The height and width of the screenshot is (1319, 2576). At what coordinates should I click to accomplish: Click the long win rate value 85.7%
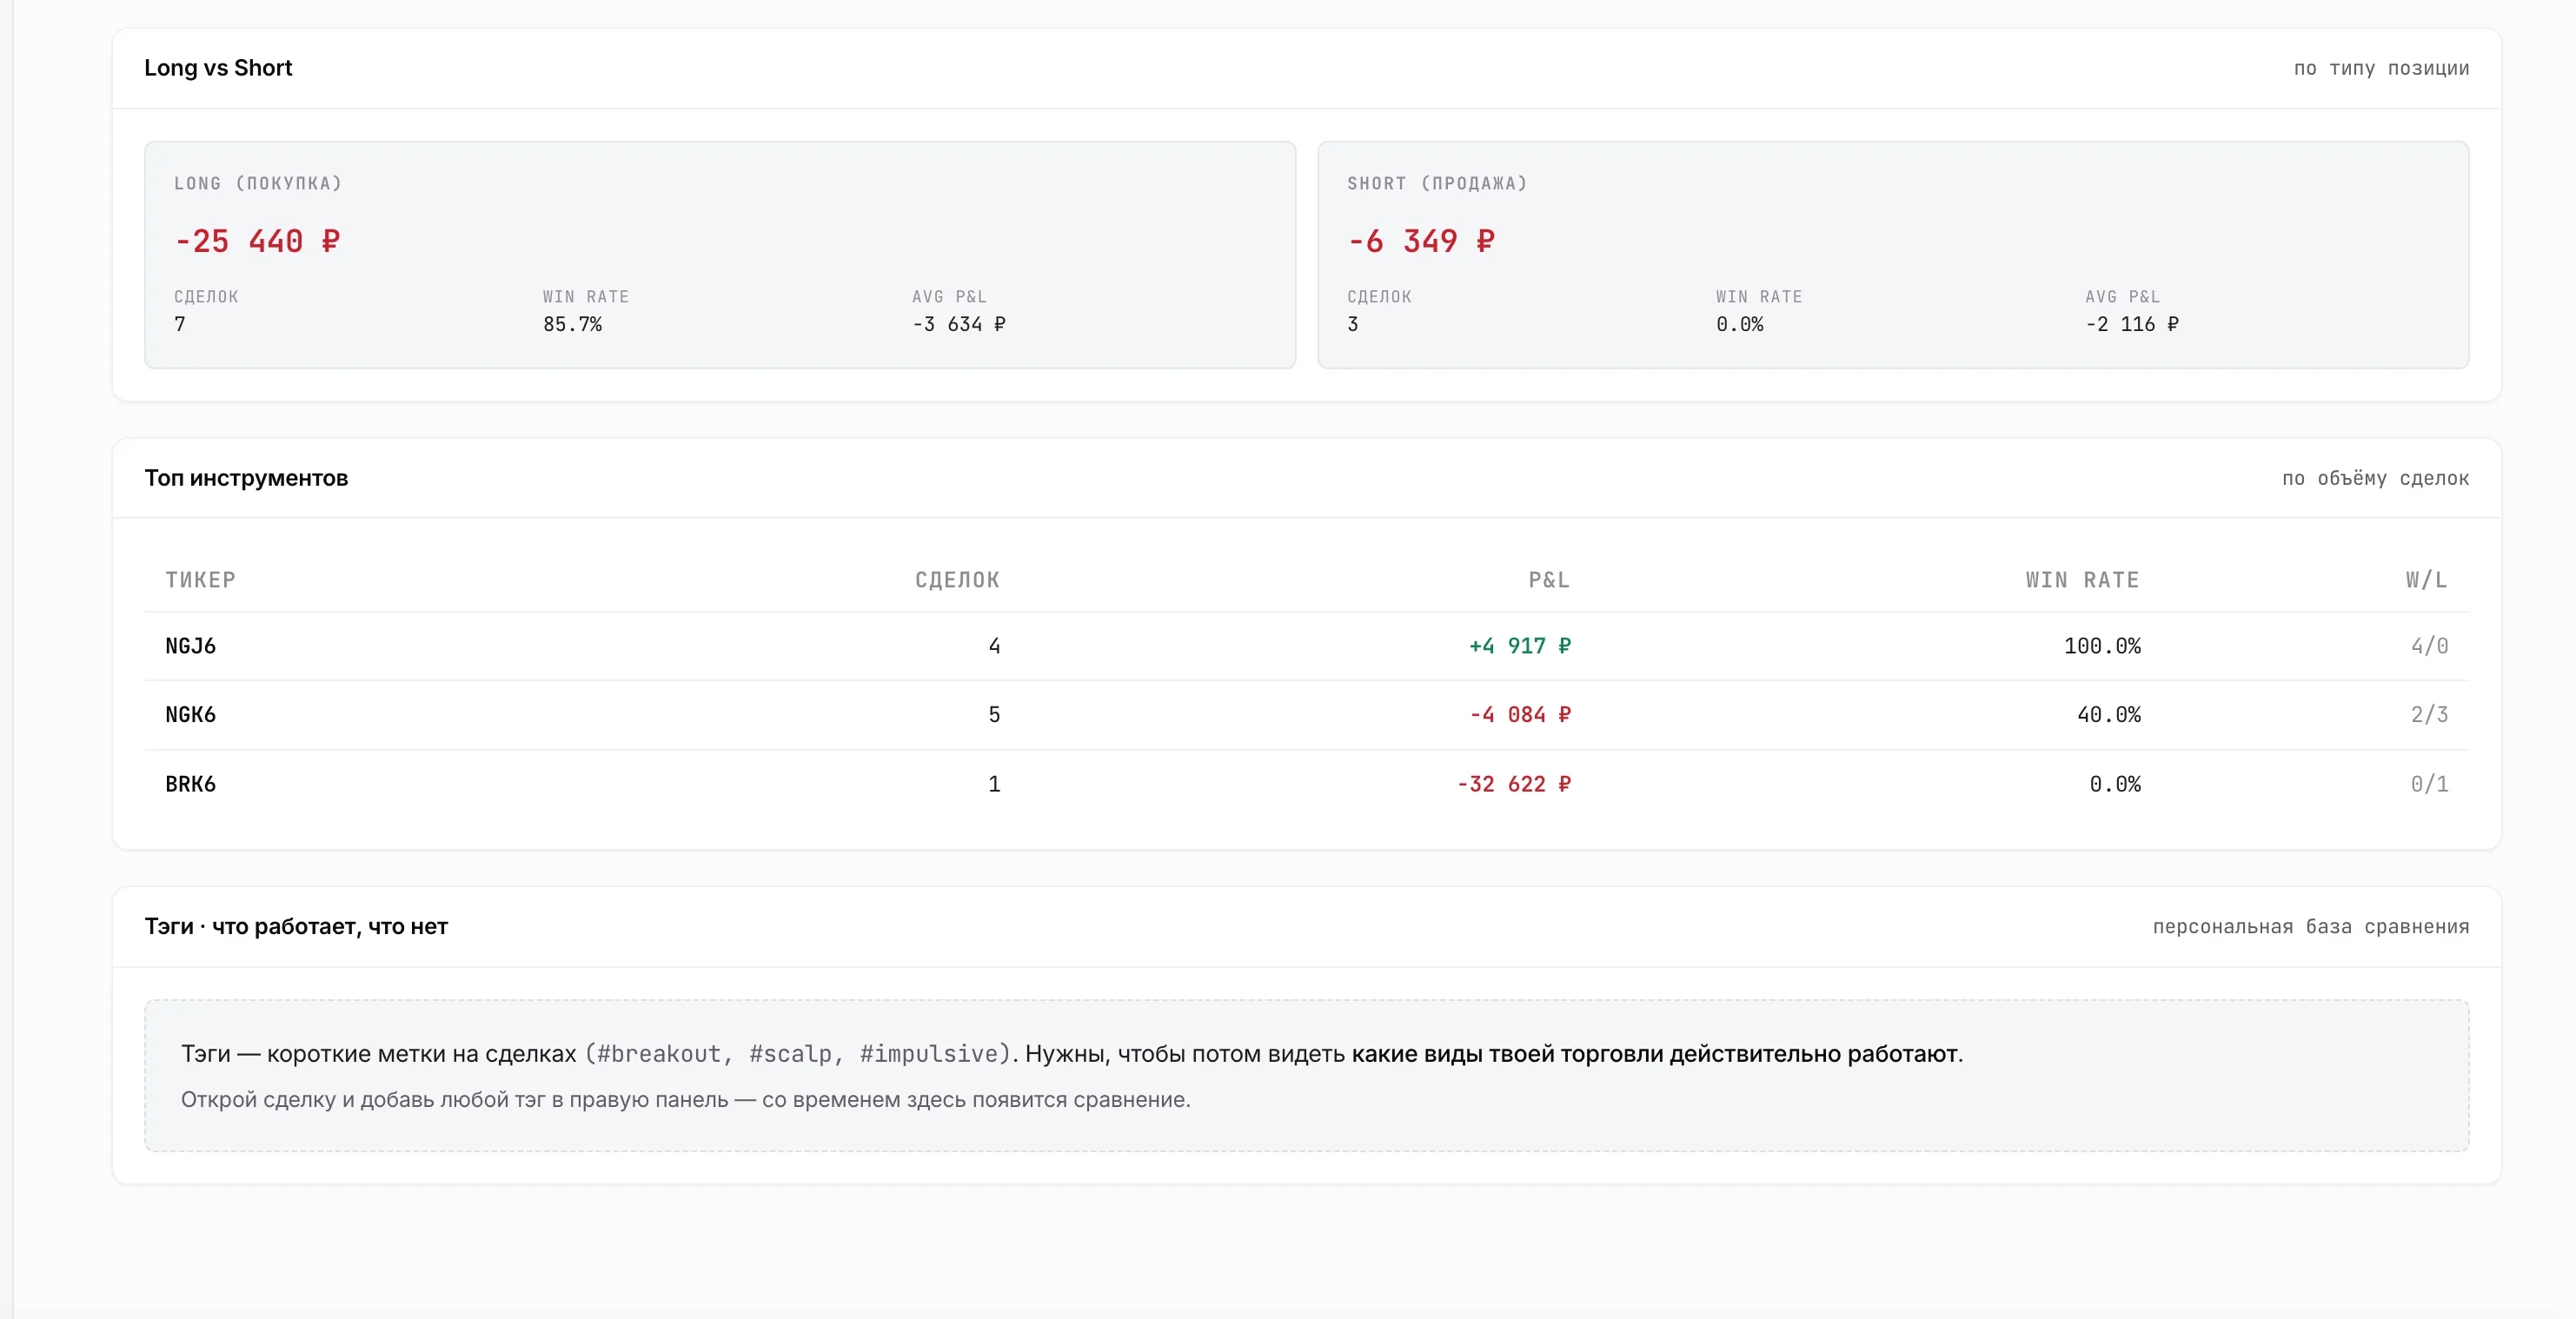[x=572, y=324]
